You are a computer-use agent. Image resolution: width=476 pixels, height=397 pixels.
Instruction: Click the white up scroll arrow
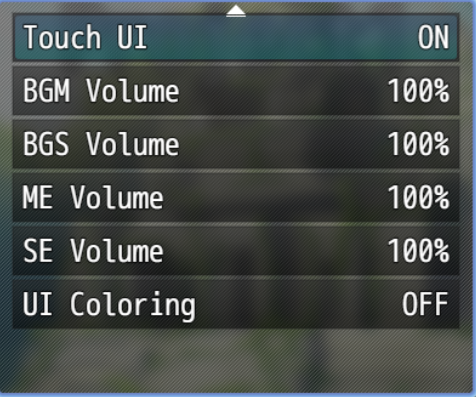point(236,11)
